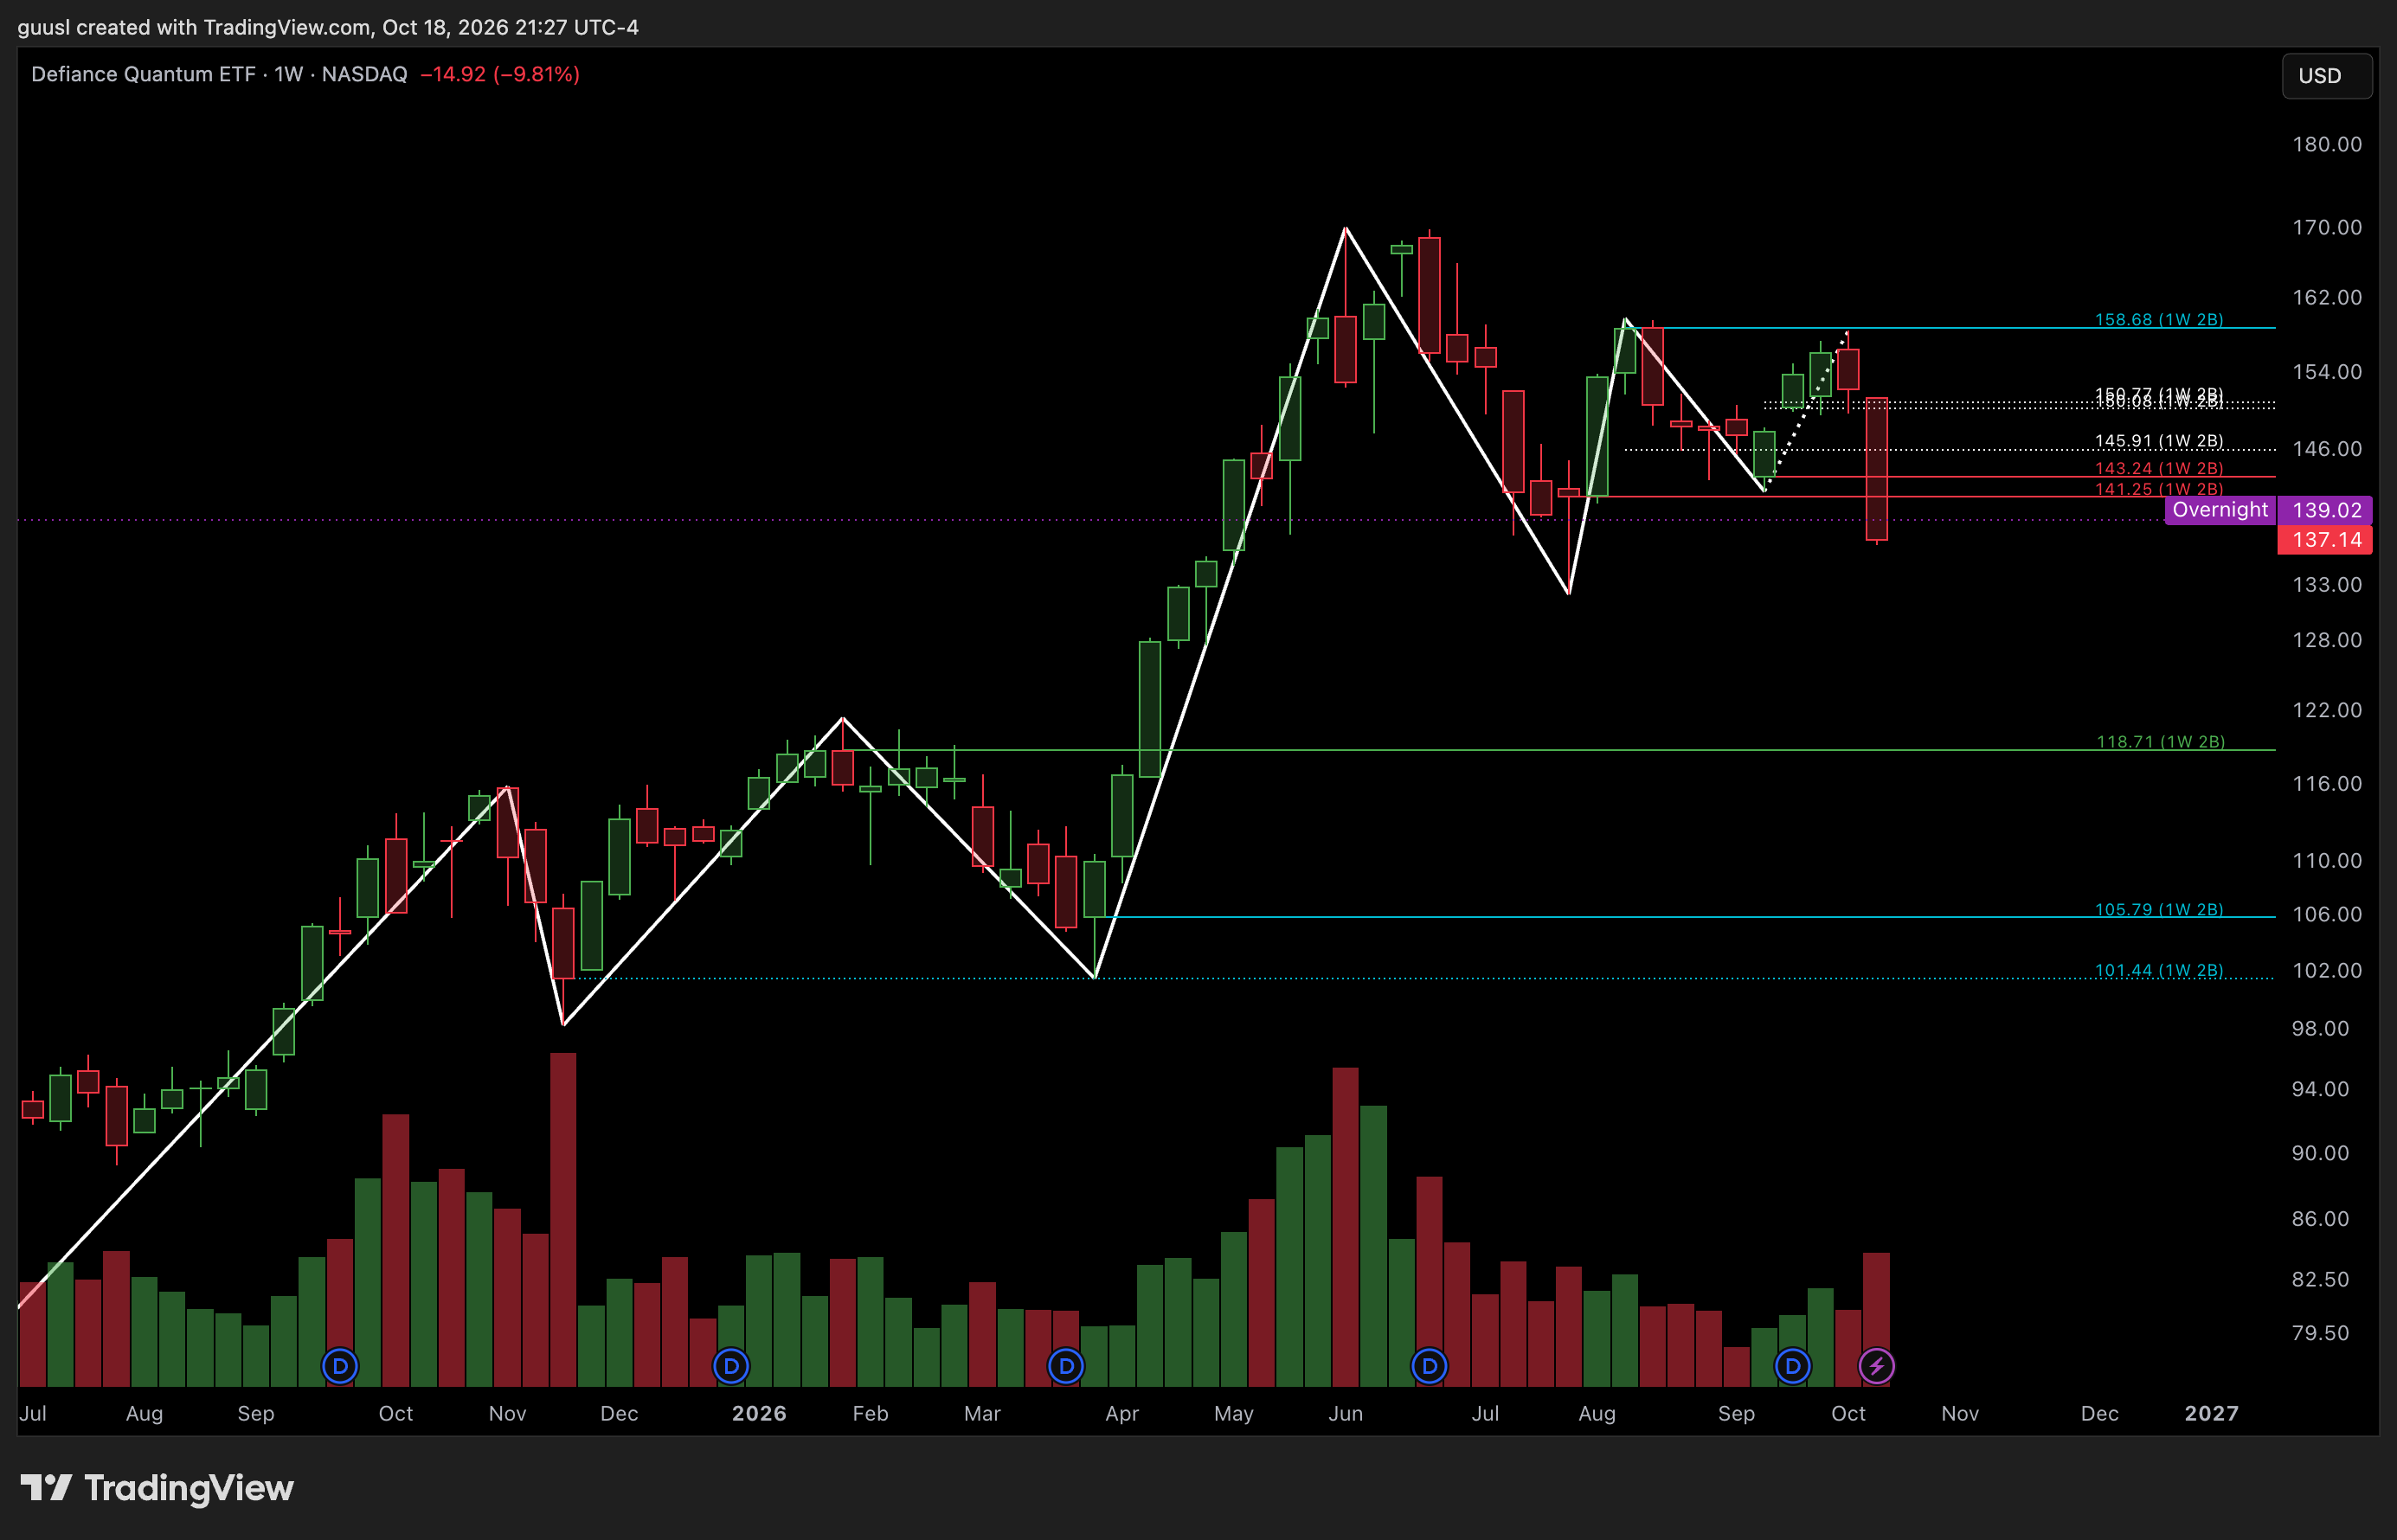Image resolution: width=2397 pixels, height=1540 pixels.
Task: Select the 101.44 (1W 2B) level label
Action: (2159, 971)
